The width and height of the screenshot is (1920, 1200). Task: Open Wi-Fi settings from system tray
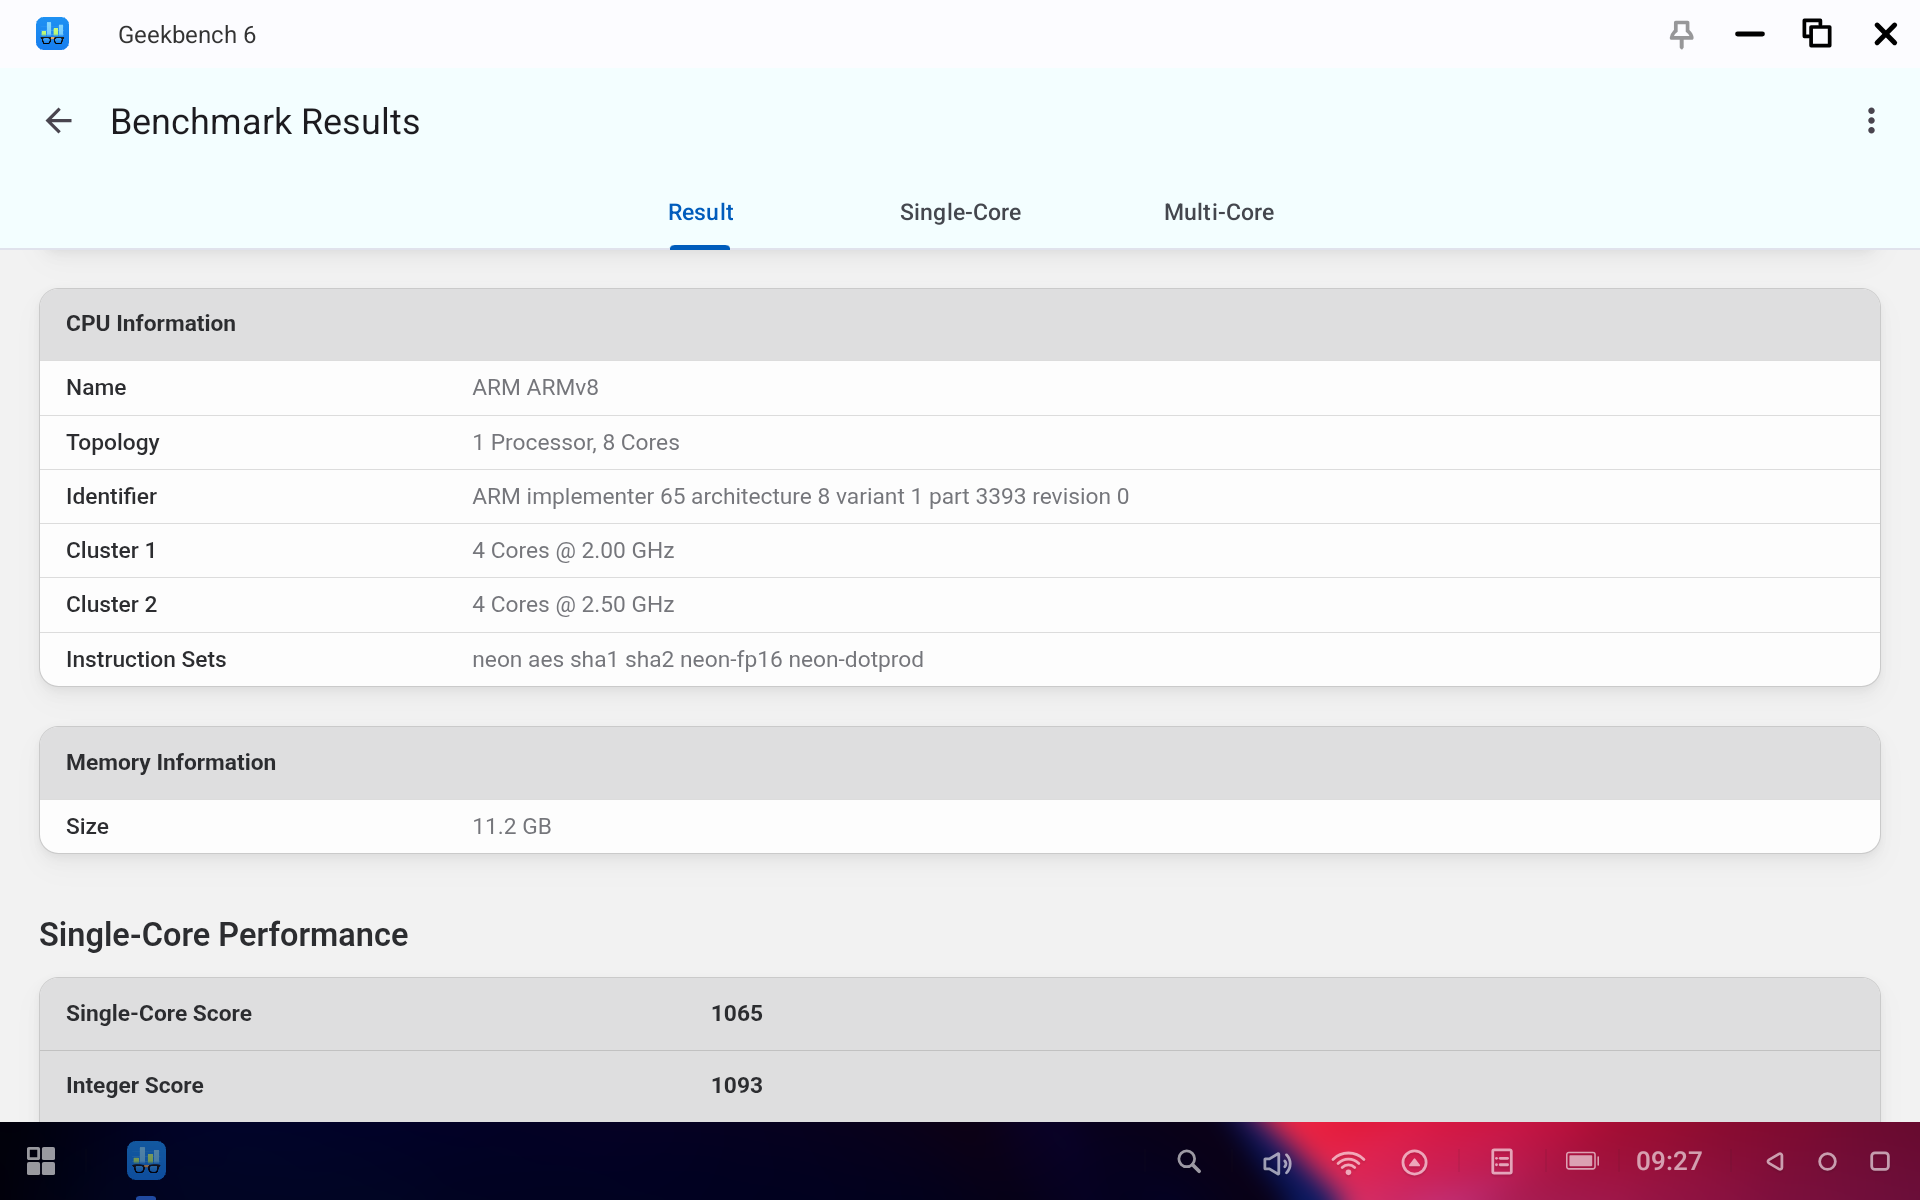[1347, 1162]
